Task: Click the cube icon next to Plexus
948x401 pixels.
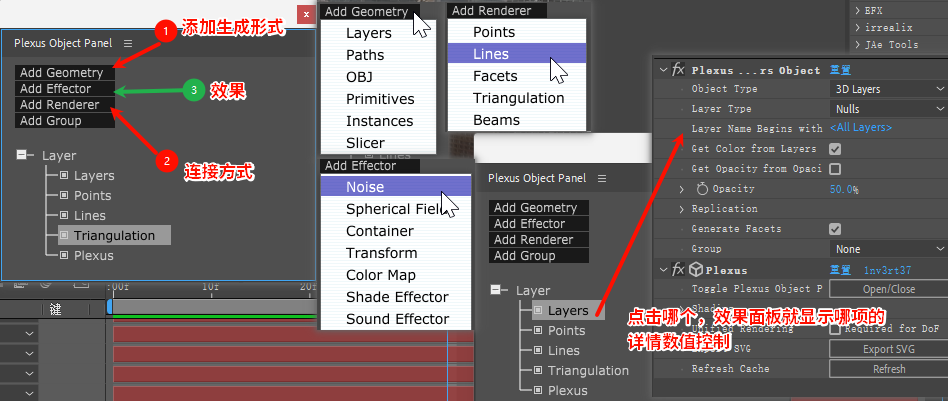Action: [x=695, y=270]
